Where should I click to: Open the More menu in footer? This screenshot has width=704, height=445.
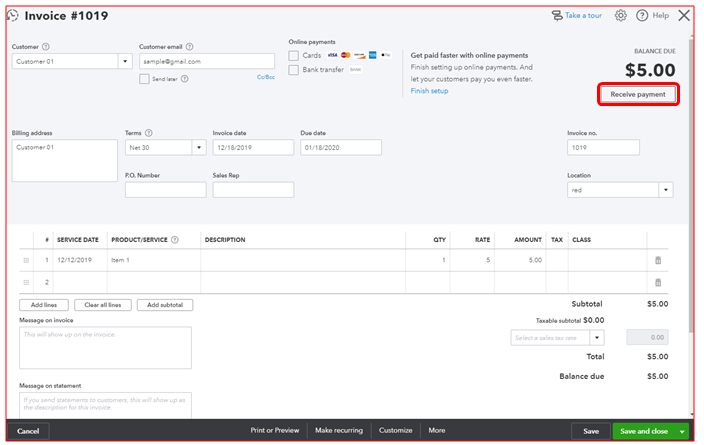pyautogui.click(x=437, y=430)
